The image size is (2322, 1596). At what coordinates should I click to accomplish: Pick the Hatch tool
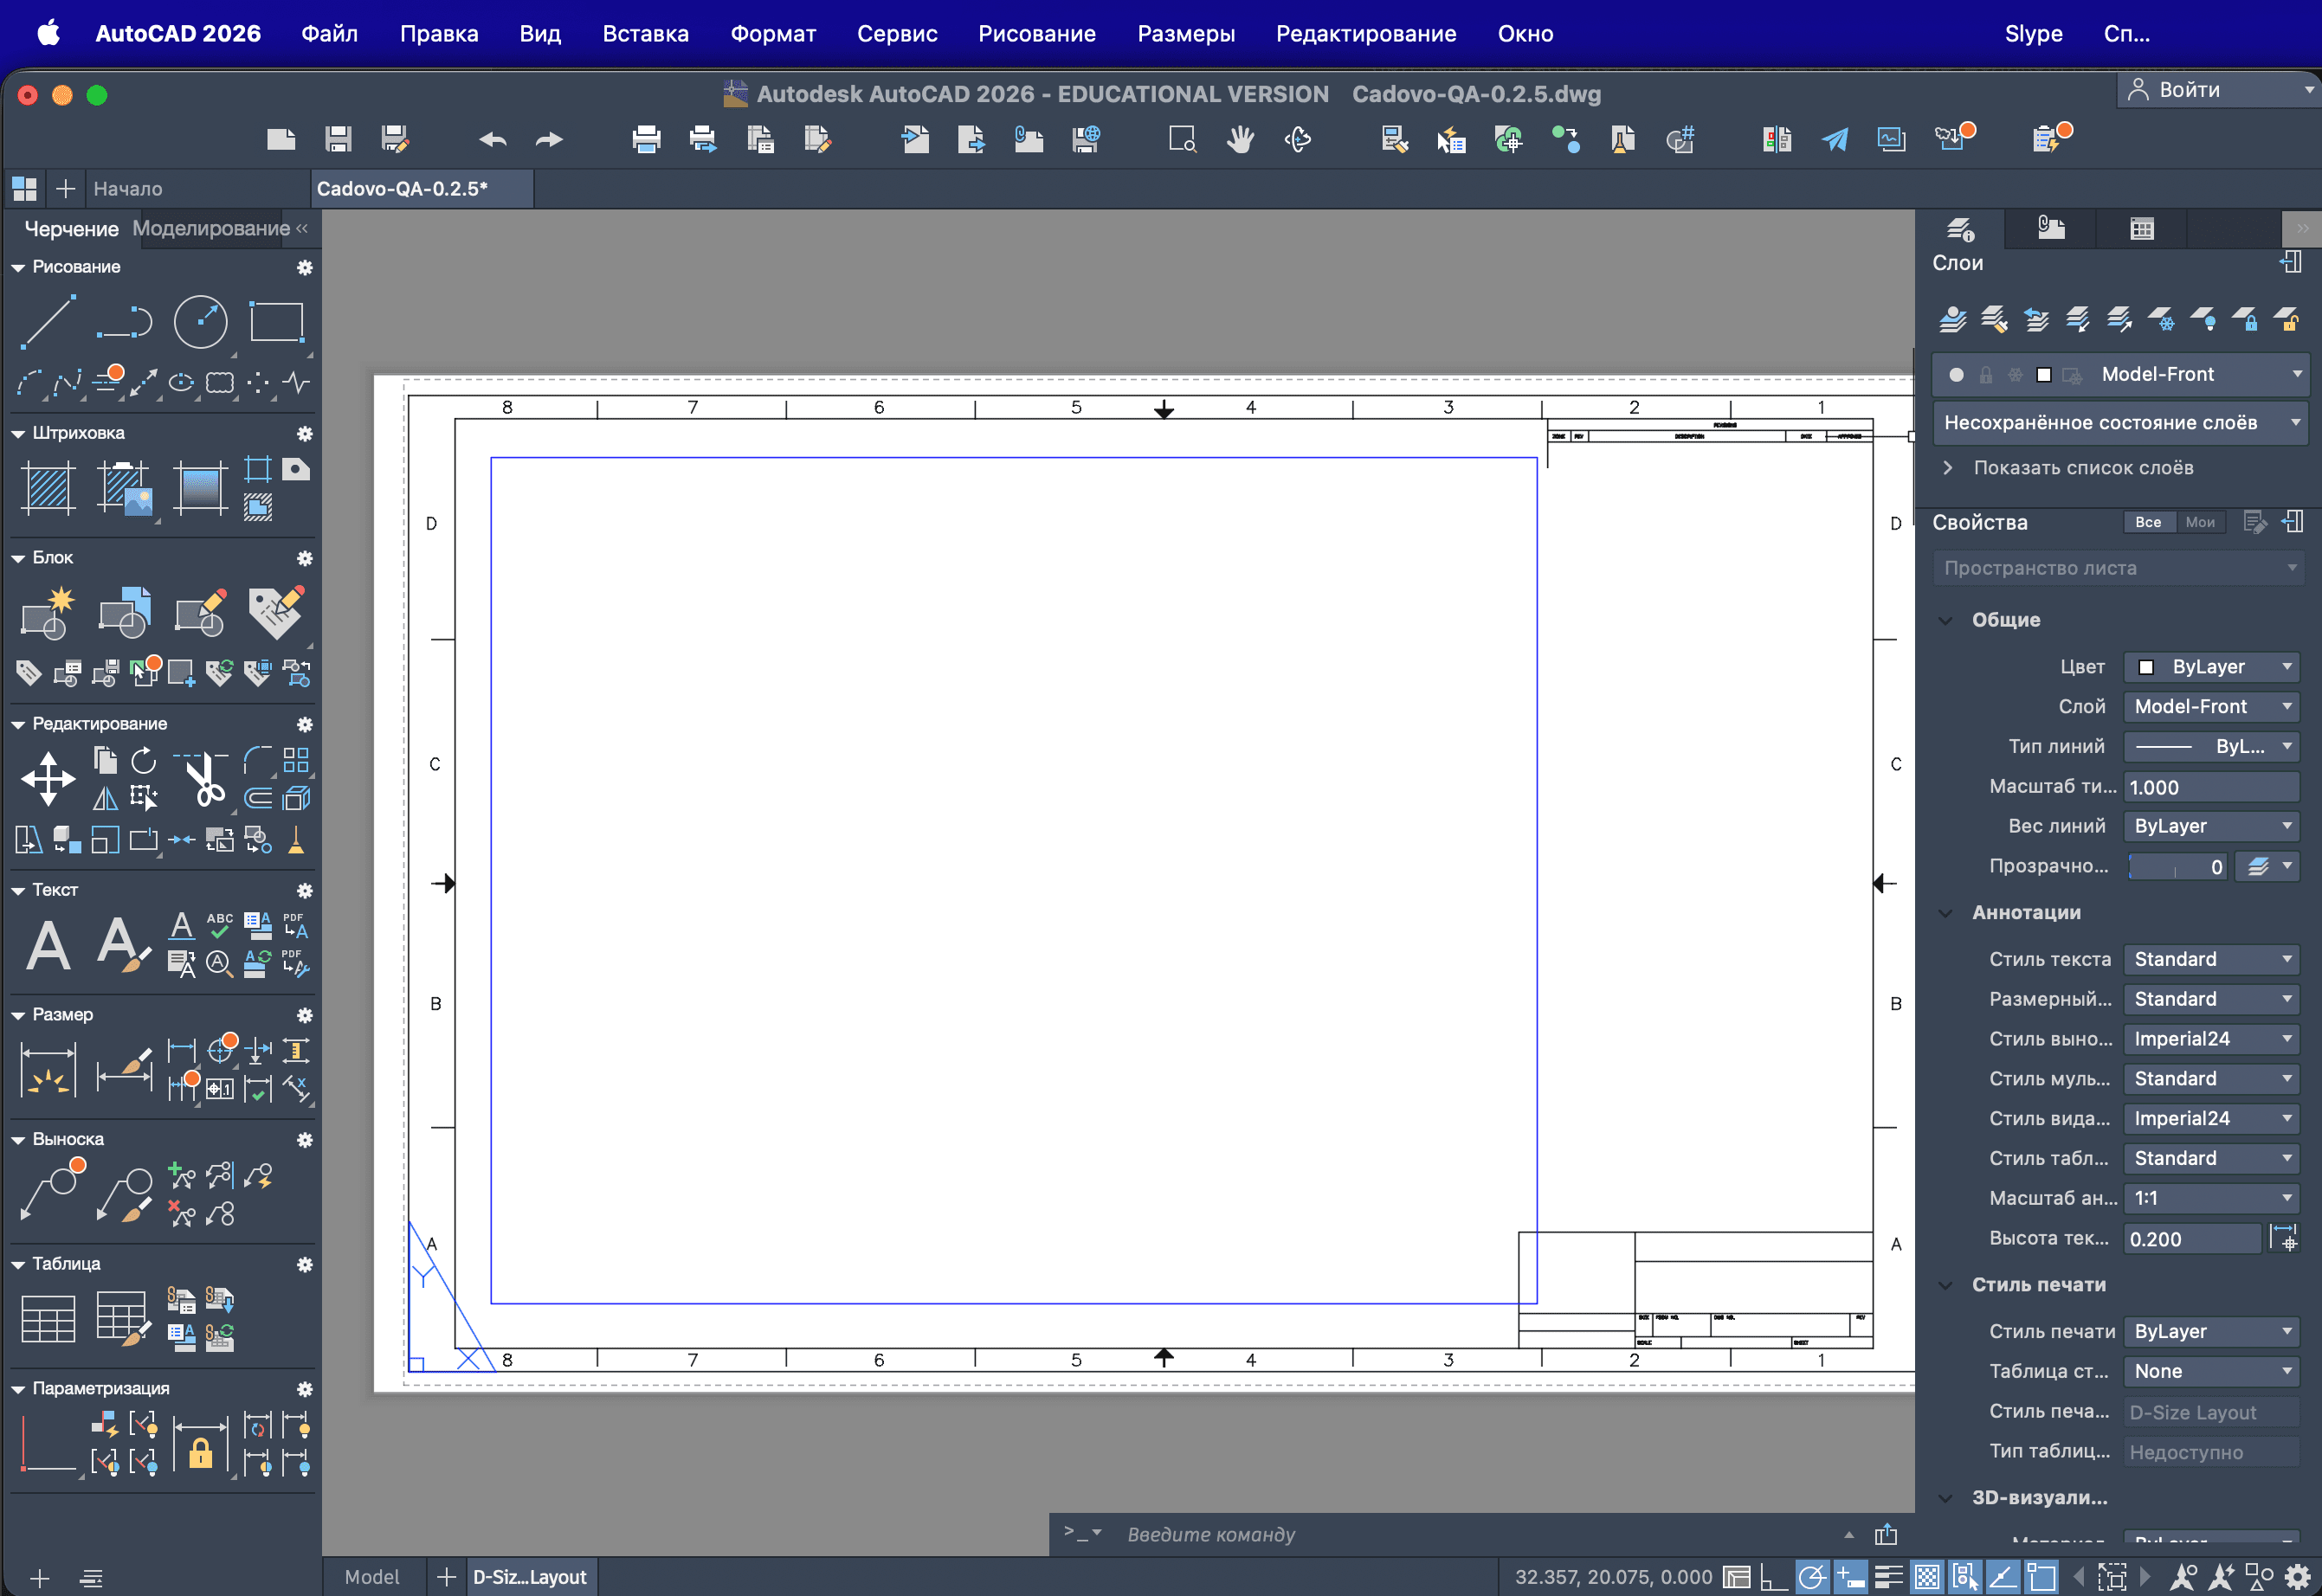(x=48, y=488)
